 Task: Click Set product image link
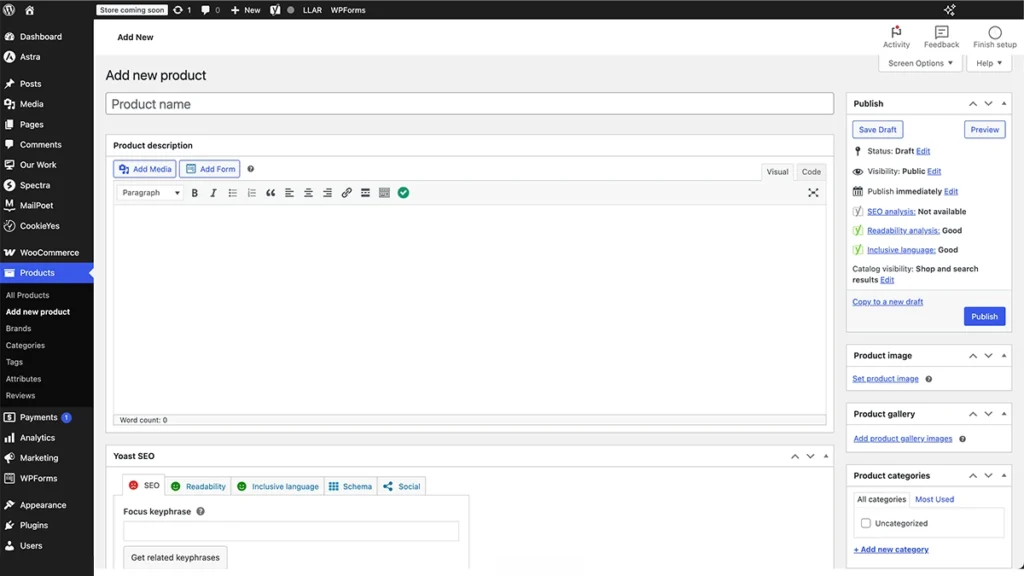(x=885, y=379)
